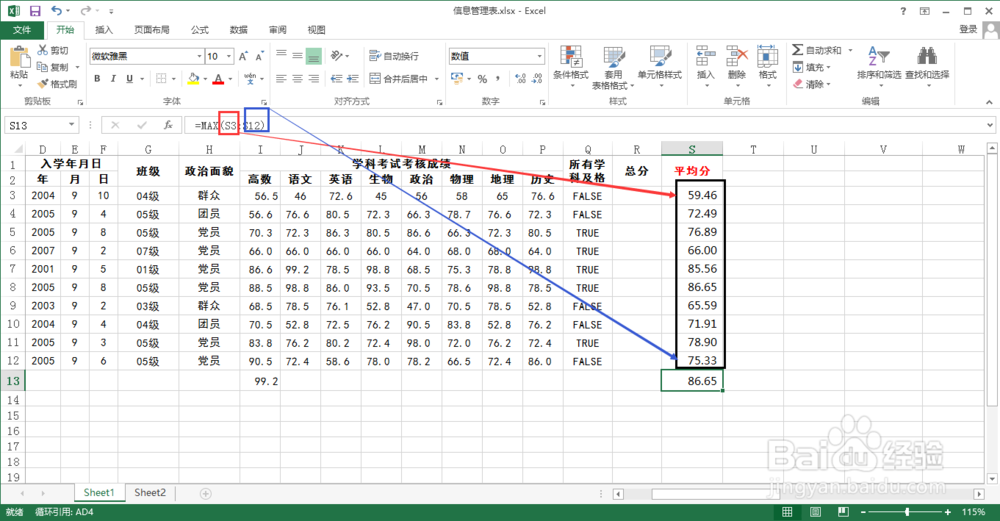
Task: Toggle Wrap Text (自动换行)
Action: coord(394,56)
